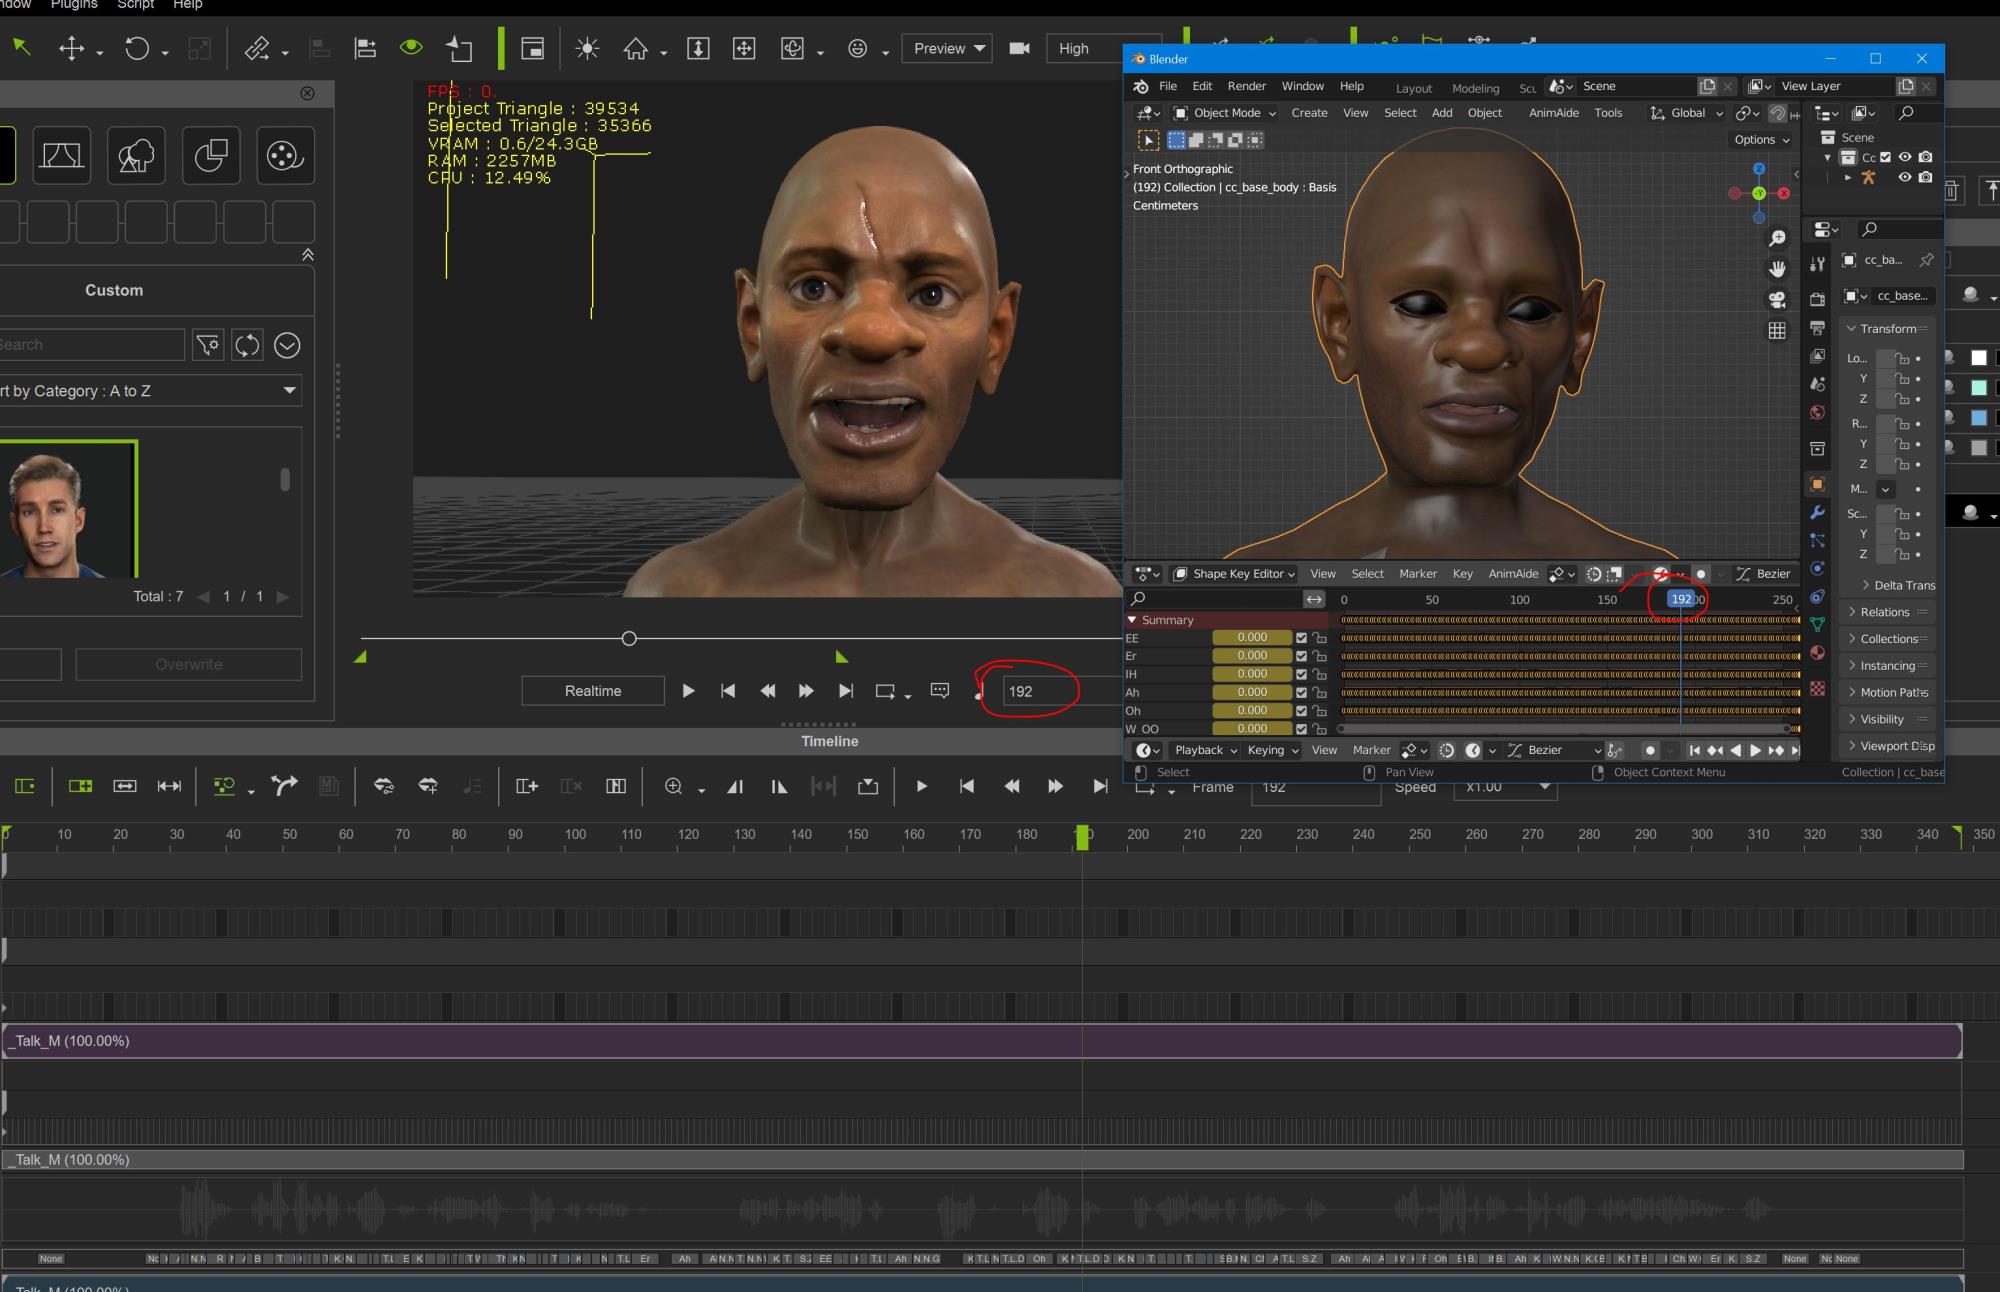Toggle lock icon for Oh shape key
The width and height of the screenshot is (2000, 1292).
pos(1319,711)
